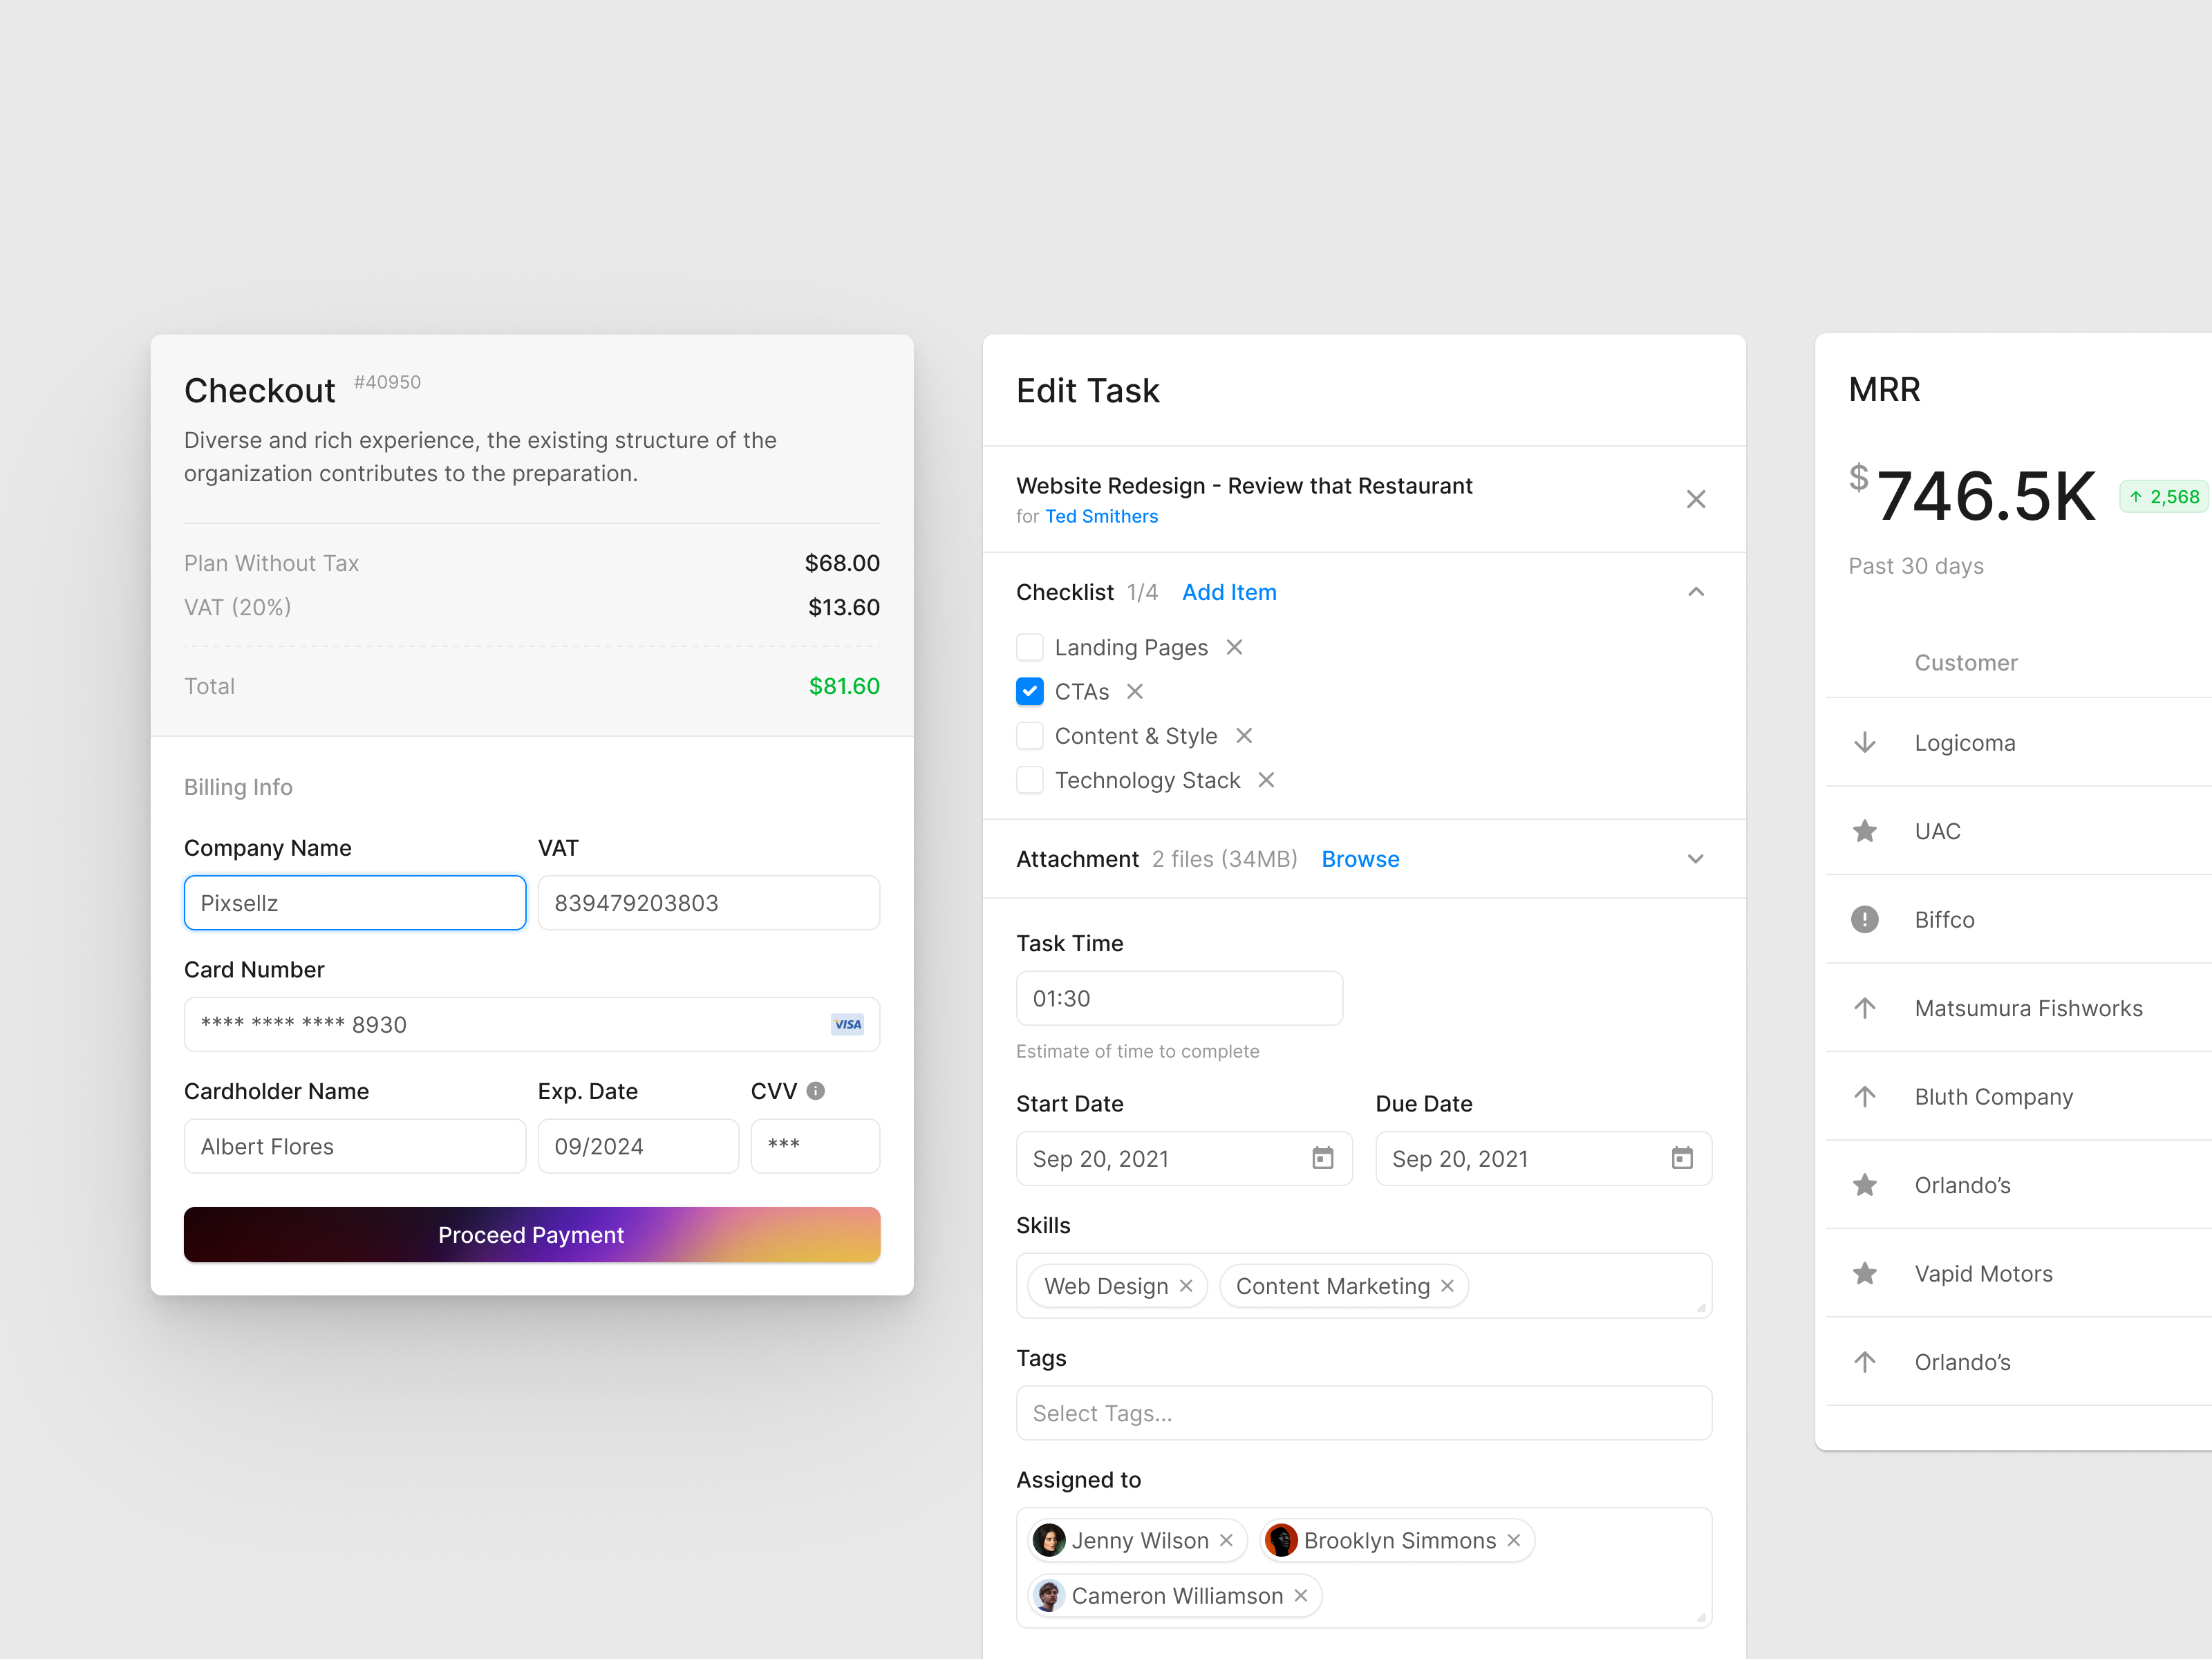Uncheck the CTAs checklist item
The image size is (2212, 1659).
1029,691
